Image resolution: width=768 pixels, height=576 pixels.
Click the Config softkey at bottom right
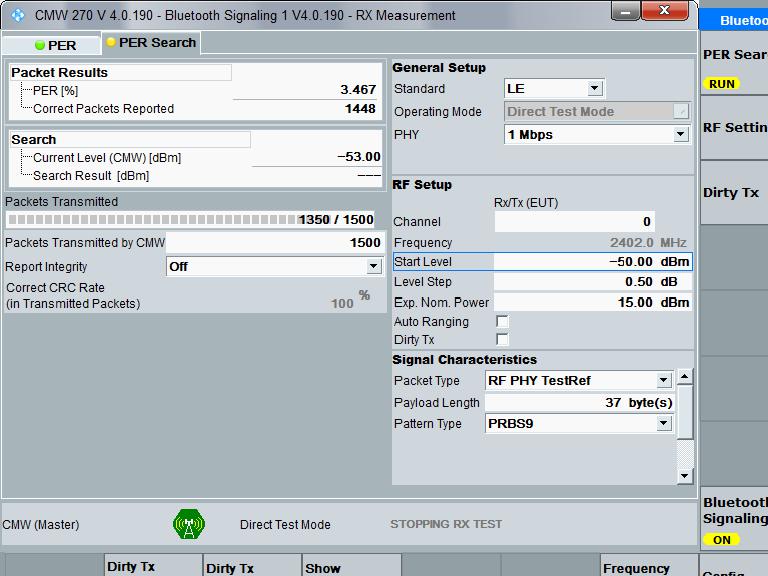(734, 566)
